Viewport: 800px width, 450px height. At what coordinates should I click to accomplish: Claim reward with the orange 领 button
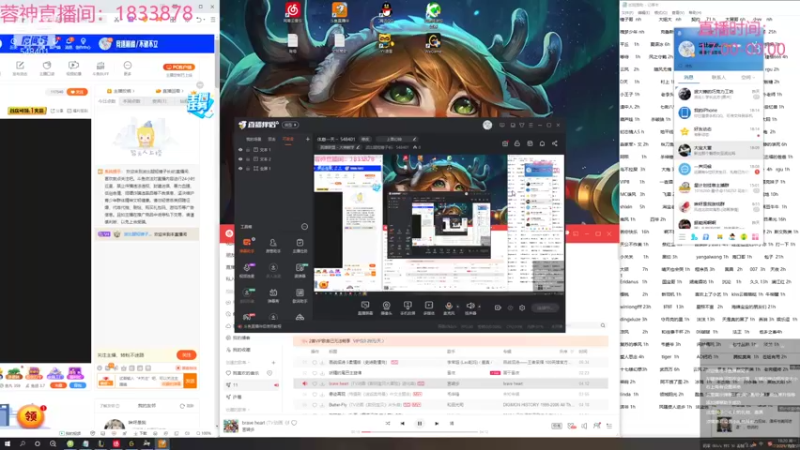click(x=31, y=416)
